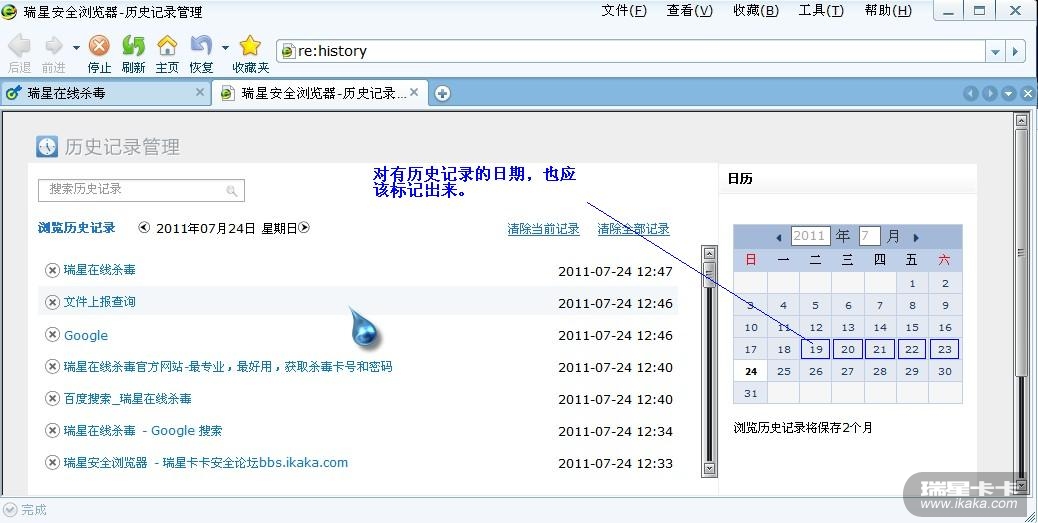Click history list scrollbar up arrow
Image resolution: width=1038 pixels, height=523 pixels.
[709, 254]
